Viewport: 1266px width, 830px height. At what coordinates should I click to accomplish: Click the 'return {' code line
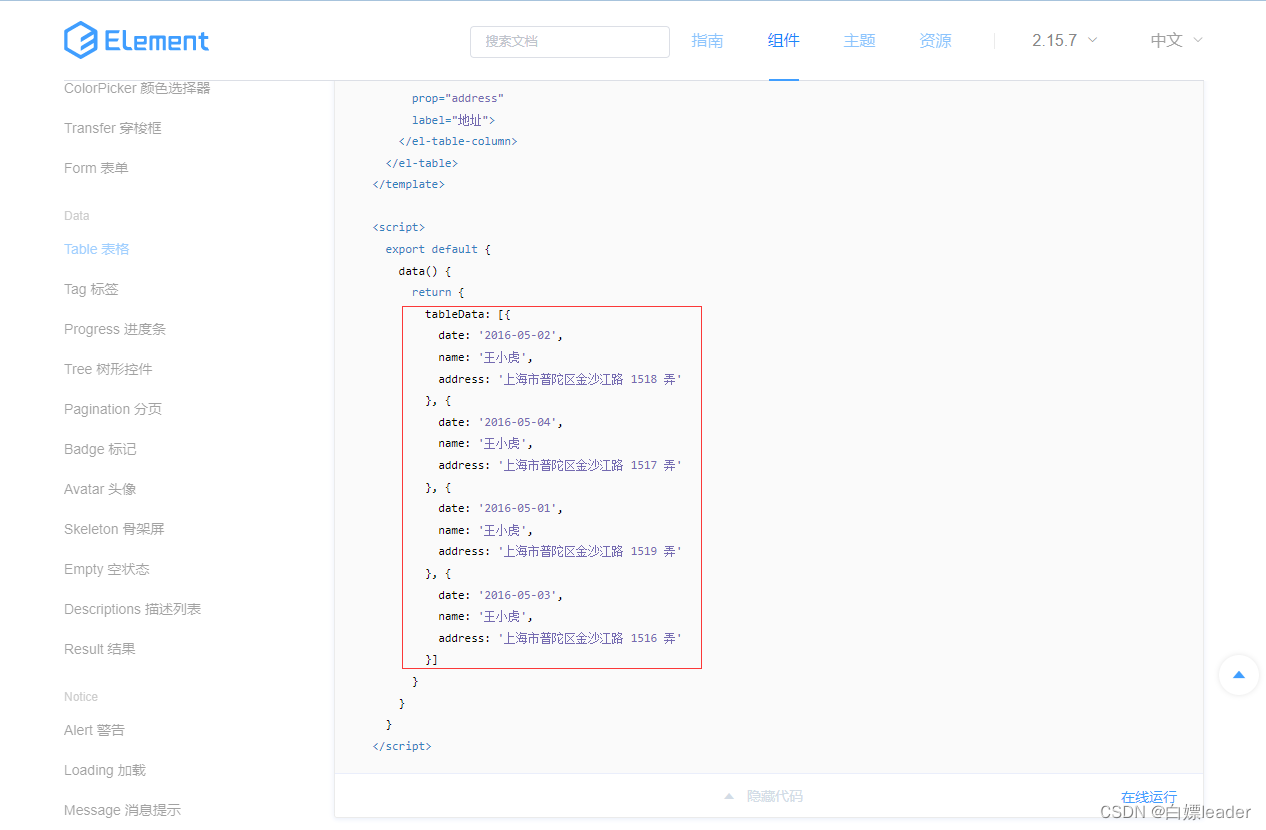[x=438, y=292]
